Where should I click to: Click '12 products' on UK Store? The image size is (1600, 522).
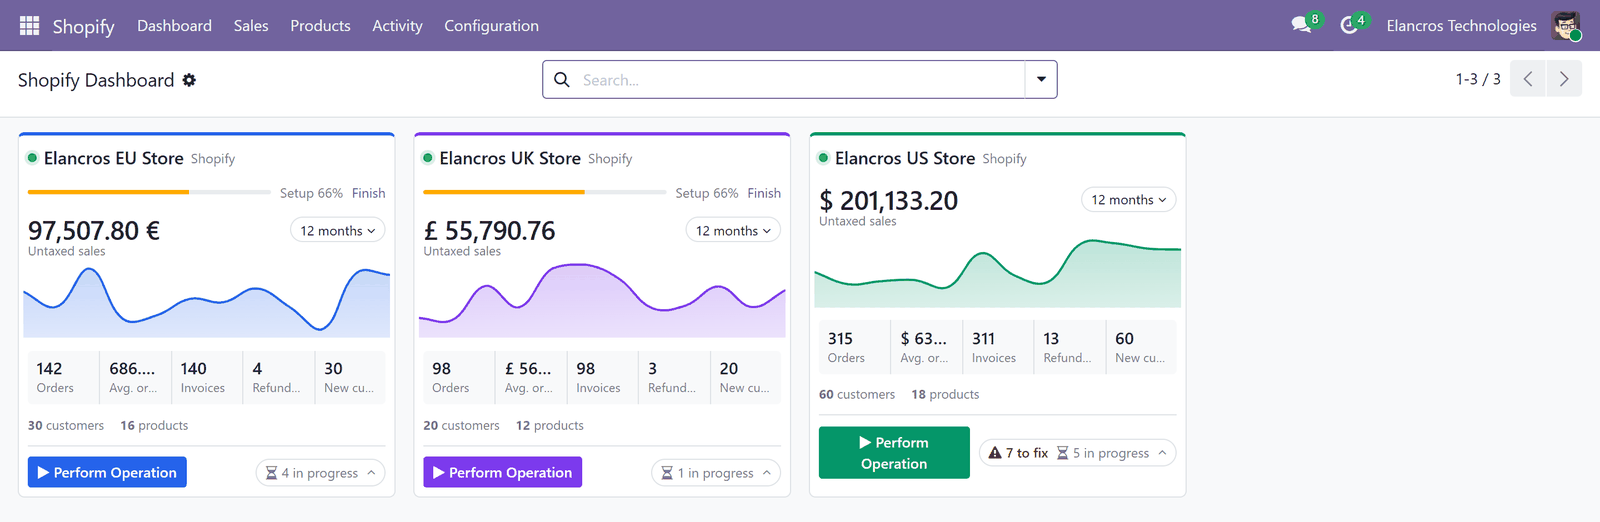(x=550, y=425)
